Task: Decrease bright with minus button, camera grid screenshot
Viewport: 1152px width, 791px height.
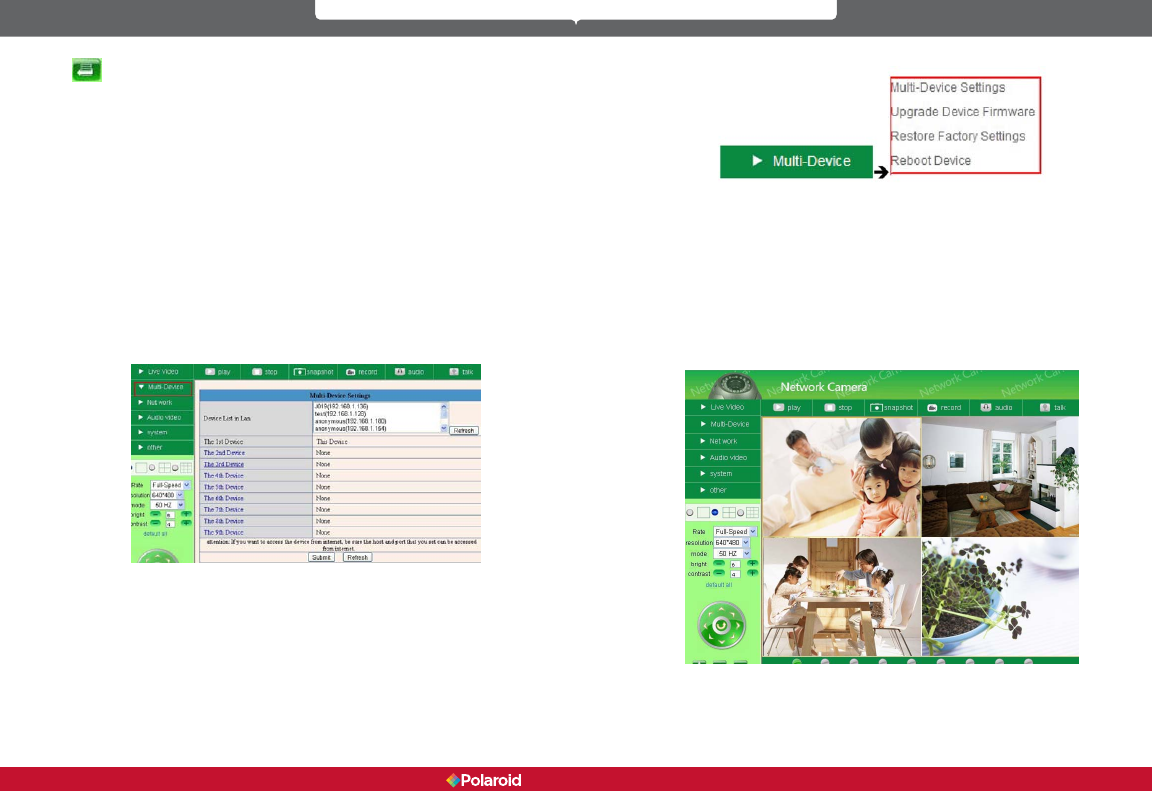Action: 719,563
